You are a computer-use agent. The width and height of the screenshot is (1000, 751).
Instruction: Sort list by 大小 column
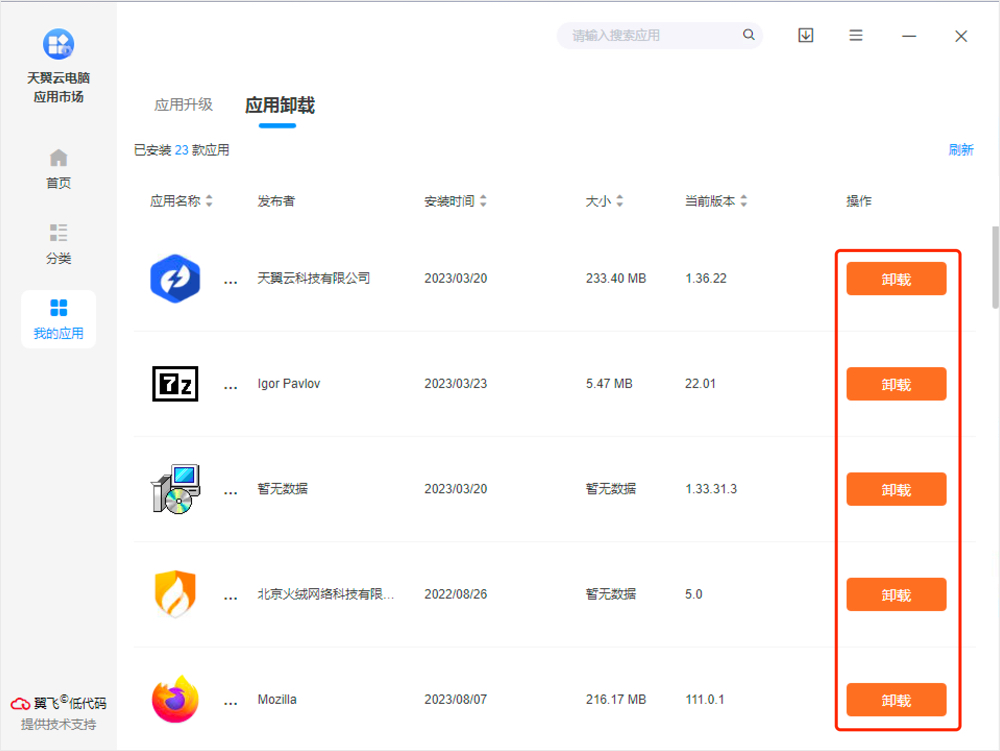606,201
